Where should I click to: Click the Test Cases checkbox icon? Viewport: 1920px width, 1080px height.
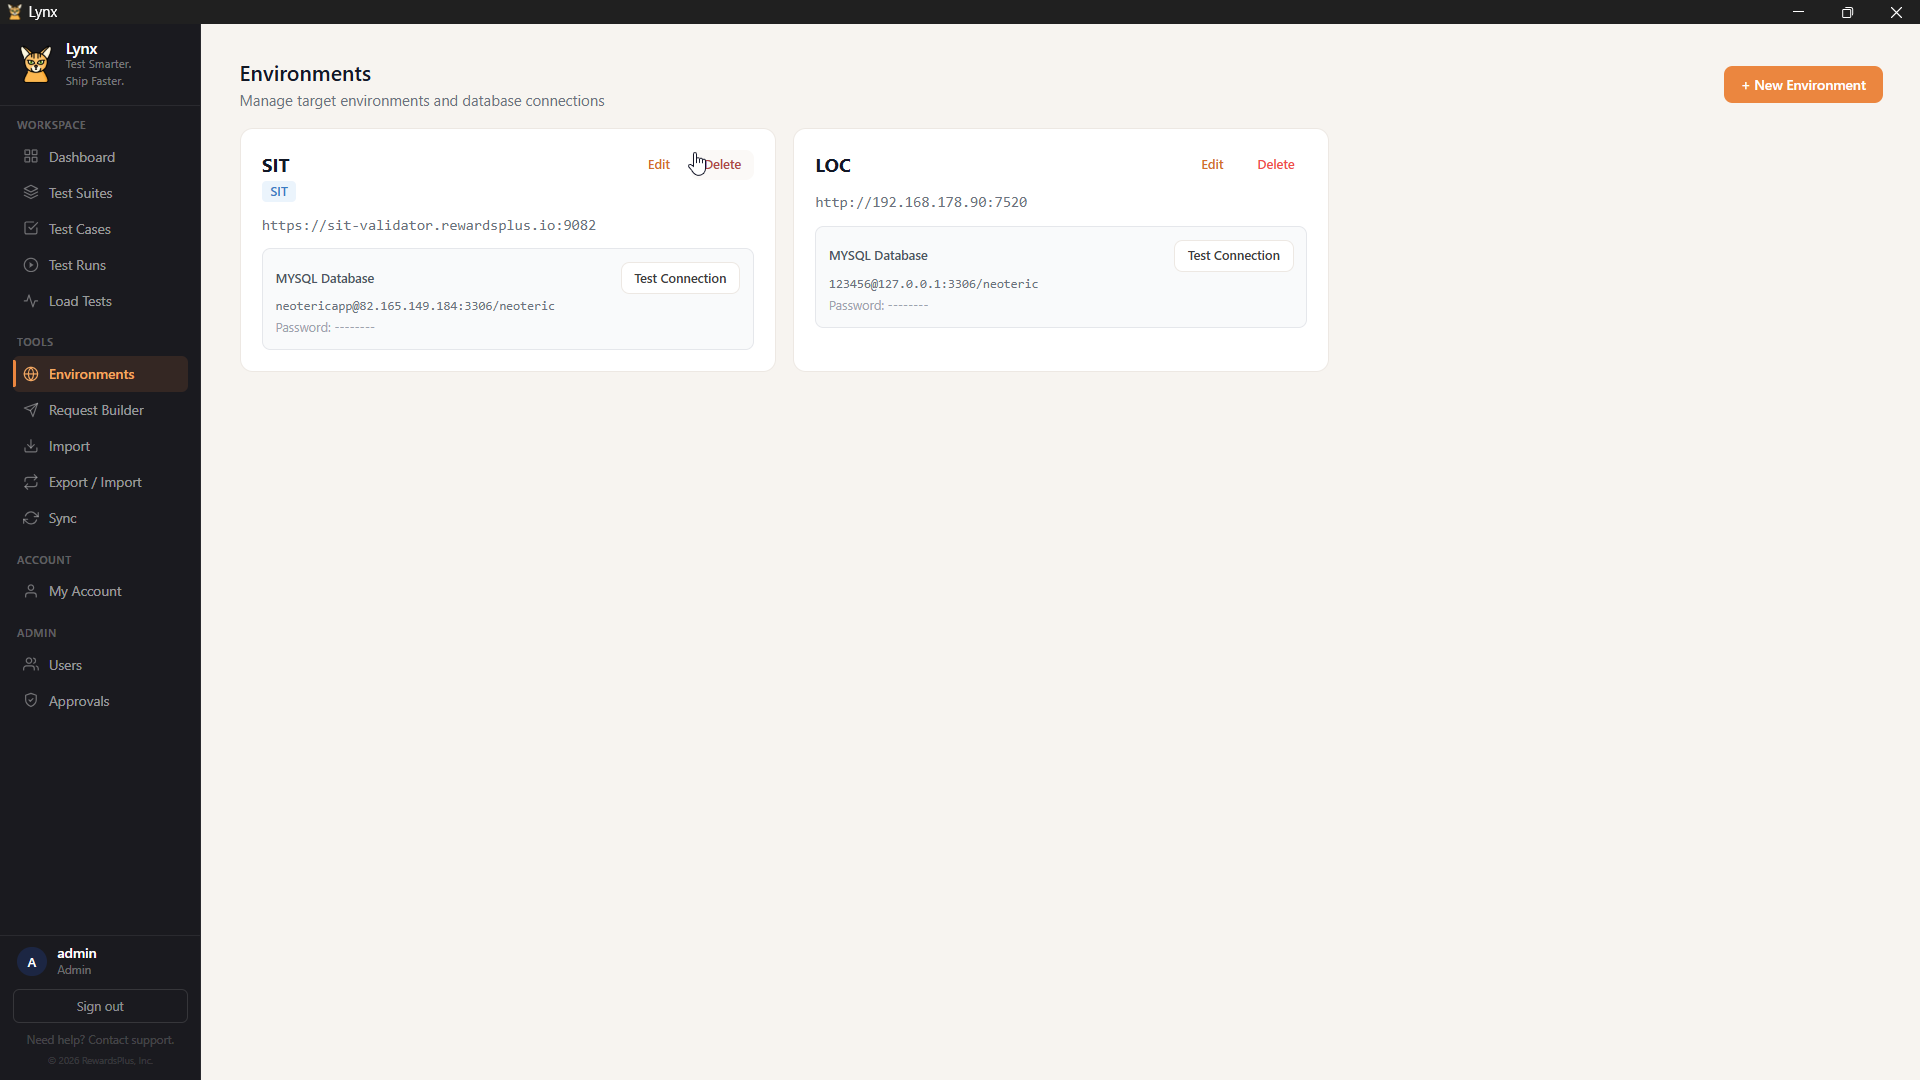[x=31, y=229]
